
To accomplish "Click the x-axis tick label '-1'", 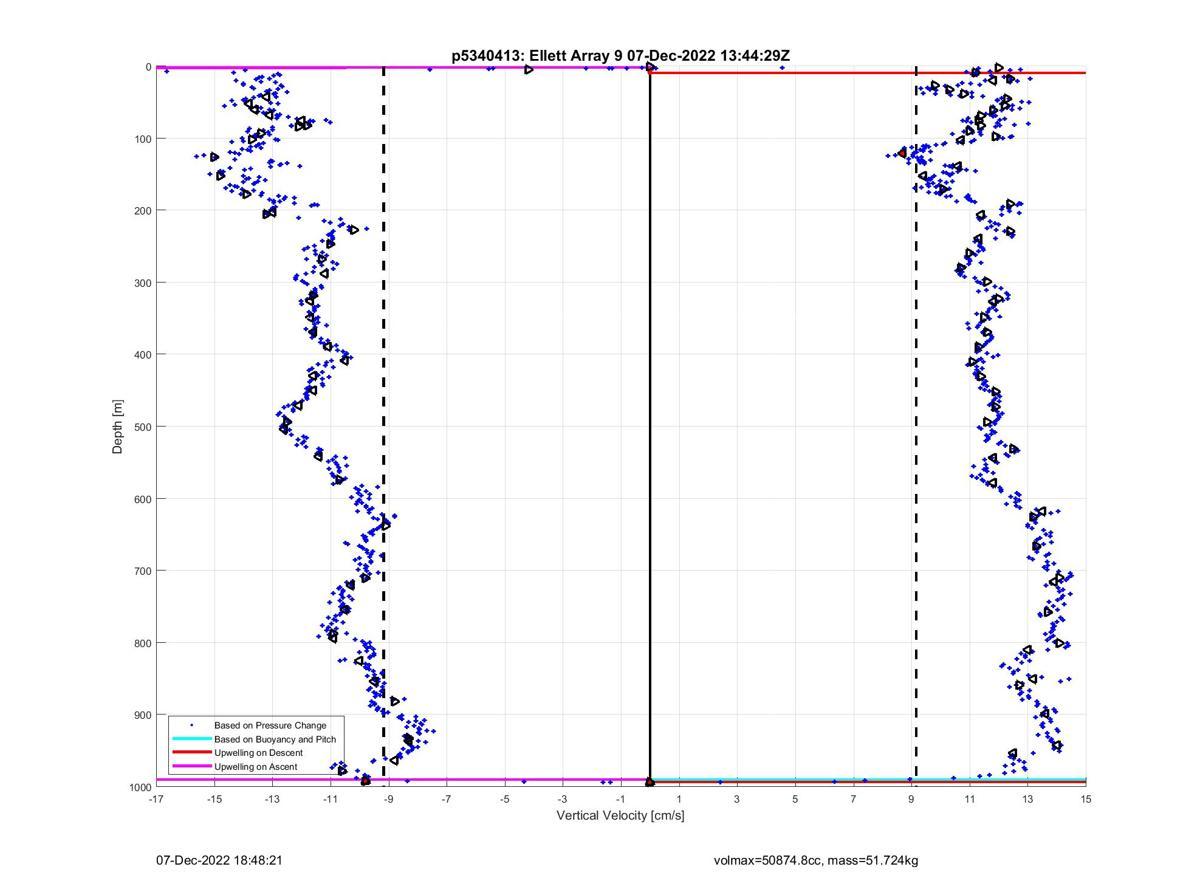I will pos(621,799).
